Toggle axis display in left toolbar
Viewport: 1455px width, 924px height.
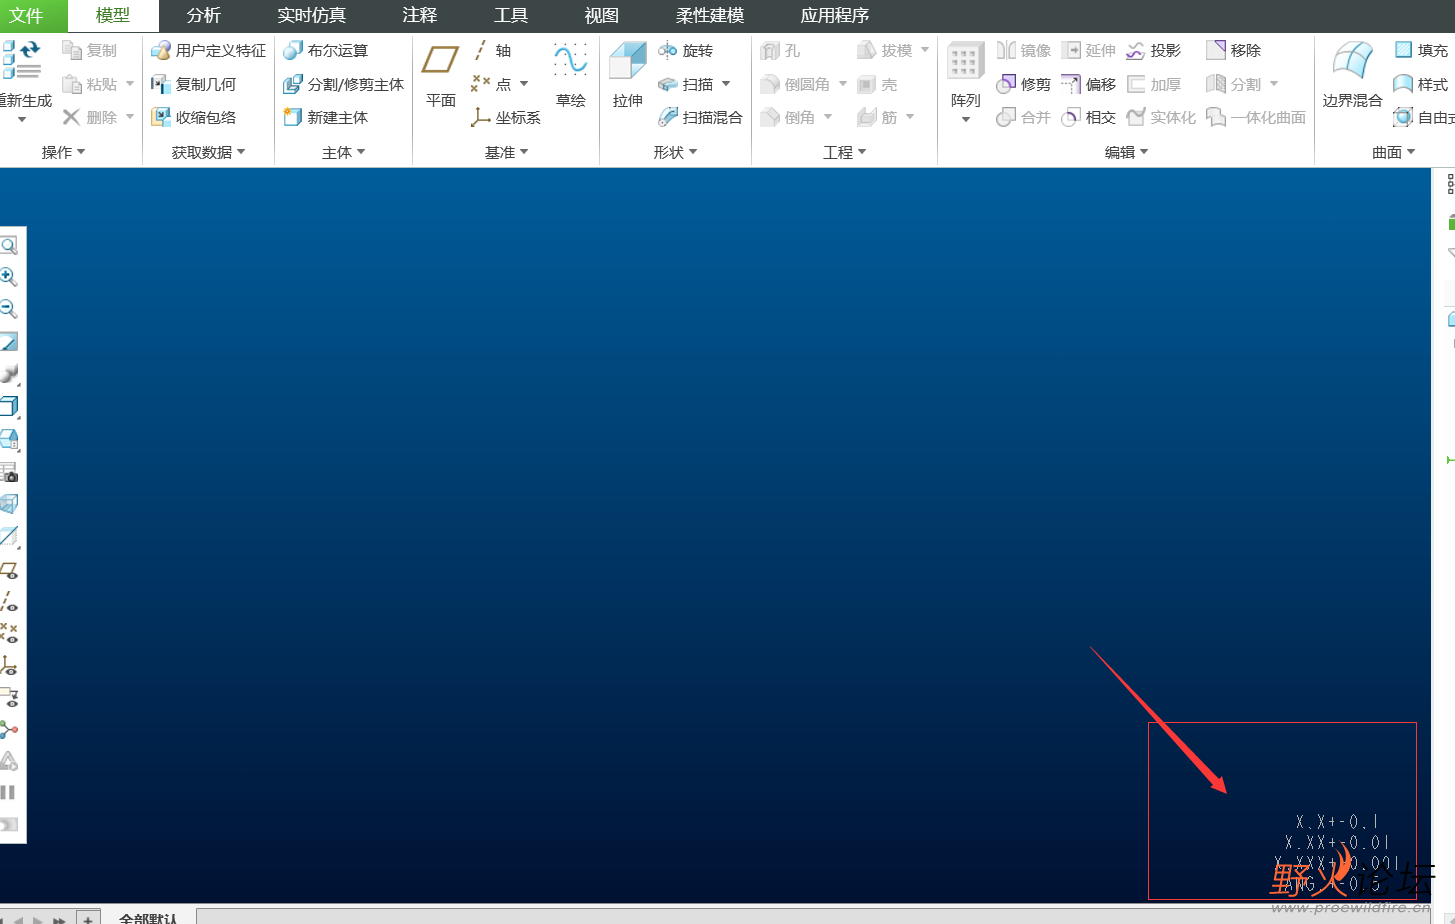pos(9,601)
